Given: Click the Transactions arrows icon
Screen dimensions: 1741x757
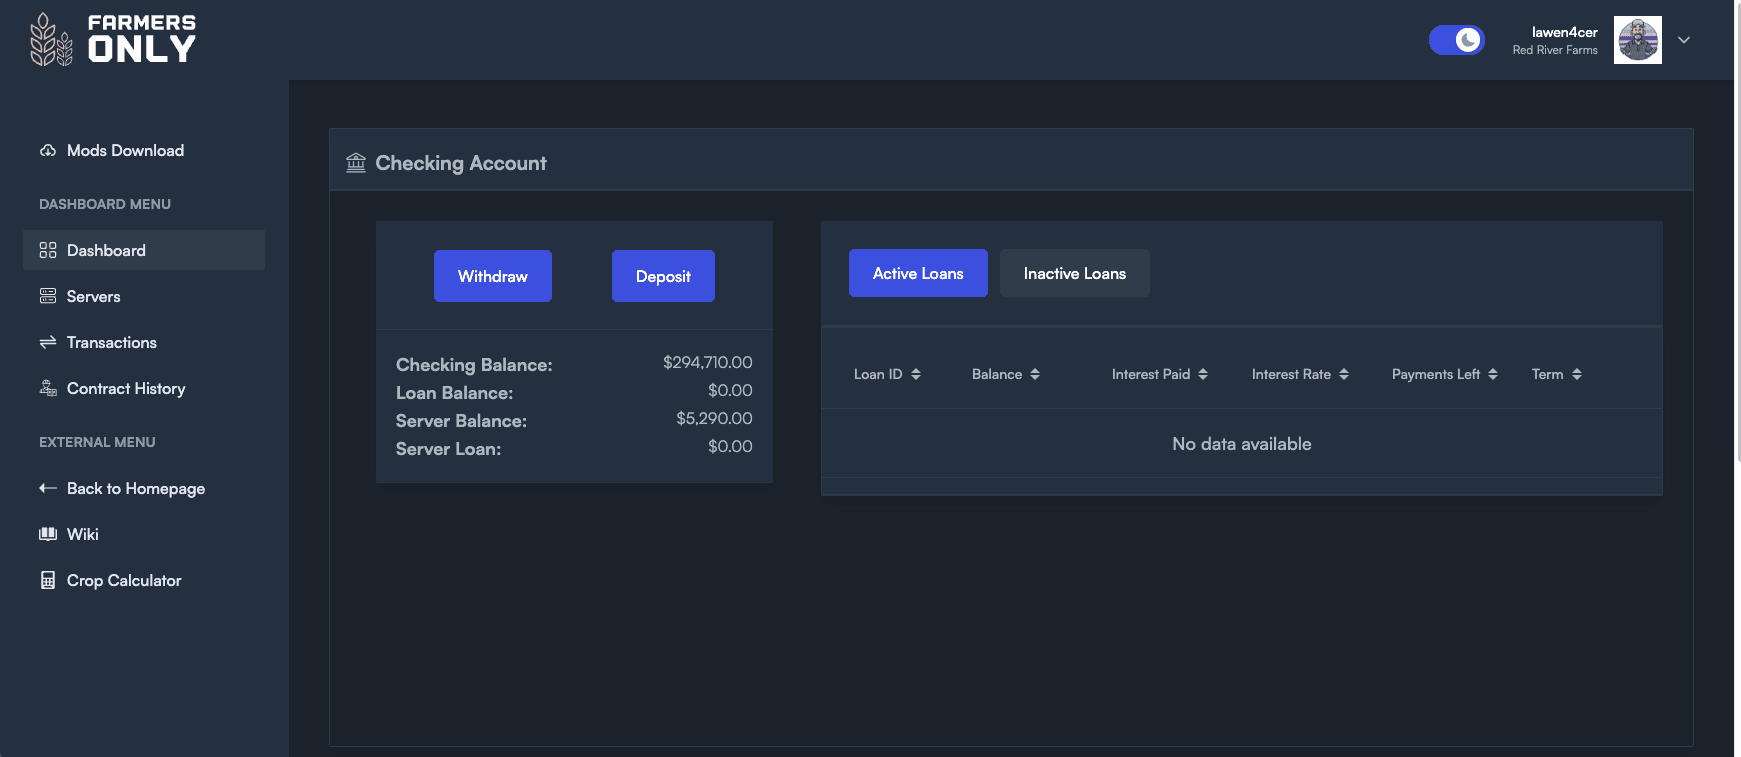Looking at the screenshot, I should pyautogui.click(x=48, y=342).
